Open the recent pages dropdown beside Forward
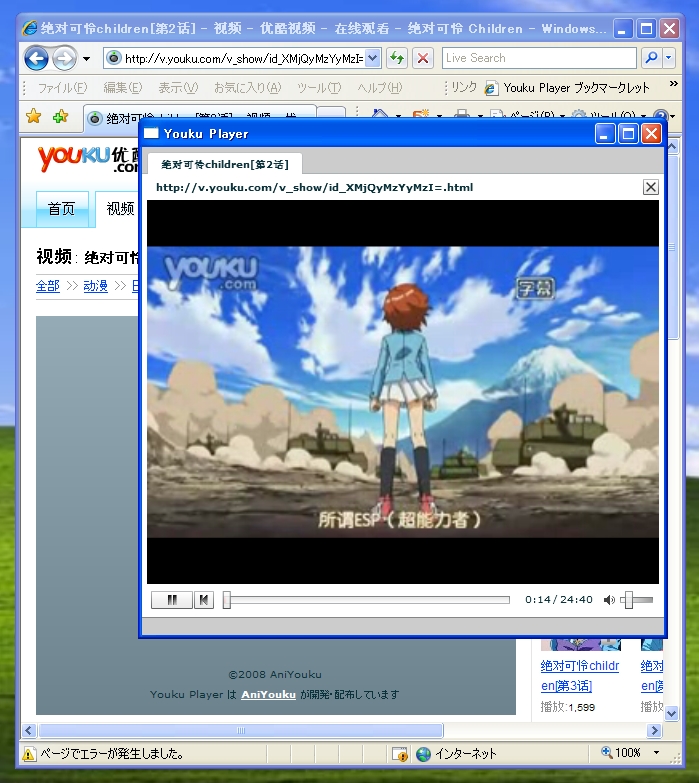Viewport: 699px width, 783px height. point(86,59)
